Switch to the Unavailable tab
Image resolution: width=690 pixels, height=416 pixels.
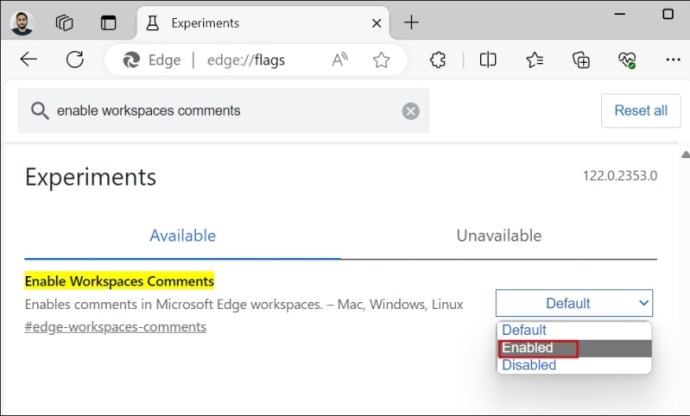click(499, 236)
